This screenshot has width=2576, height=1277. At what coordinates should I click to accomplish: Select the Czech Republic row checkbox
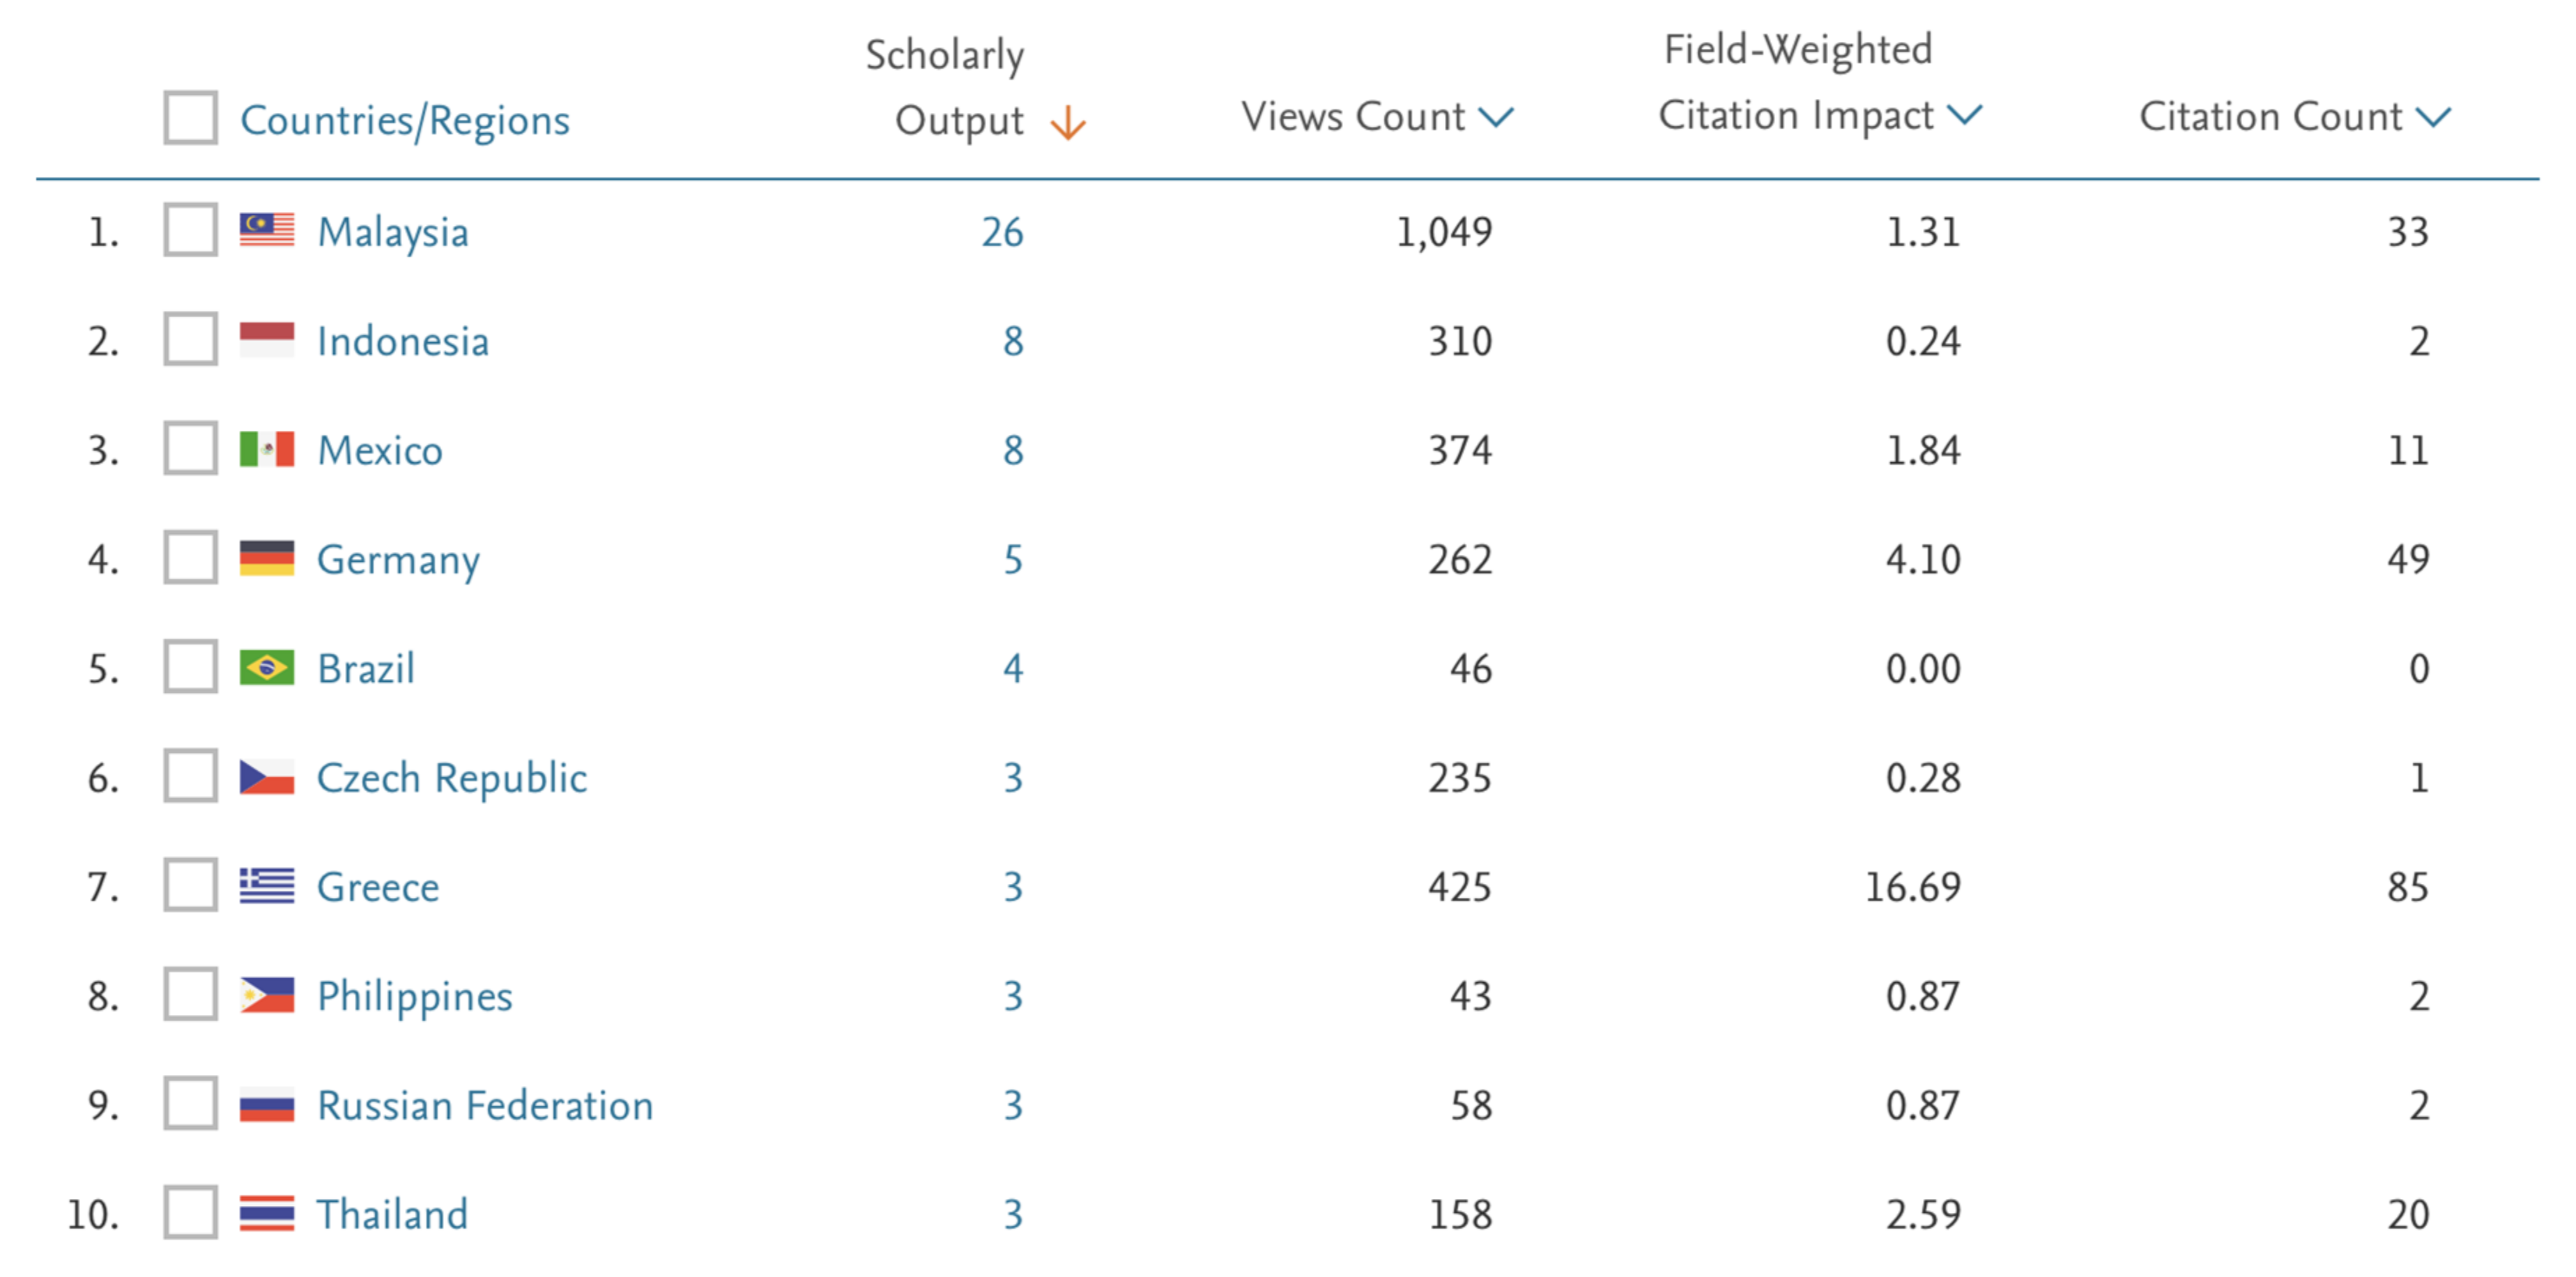191,776
